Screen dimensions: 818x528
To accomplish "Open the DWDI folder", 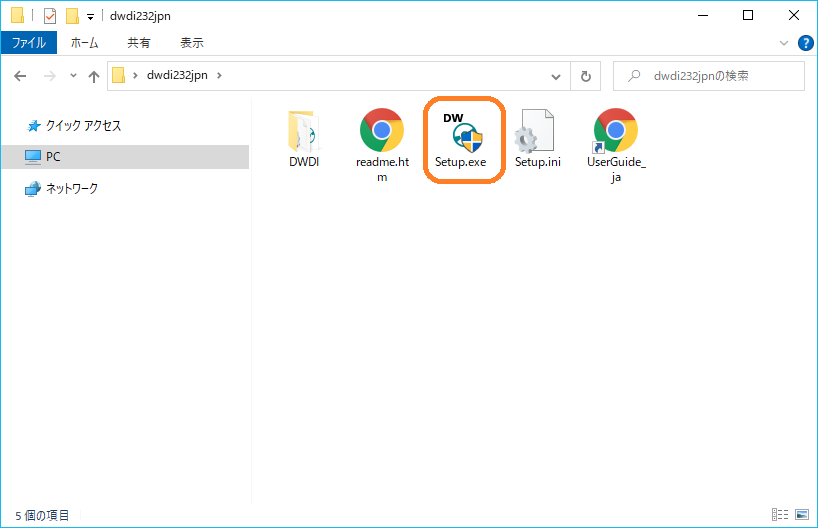I will 304,139.
